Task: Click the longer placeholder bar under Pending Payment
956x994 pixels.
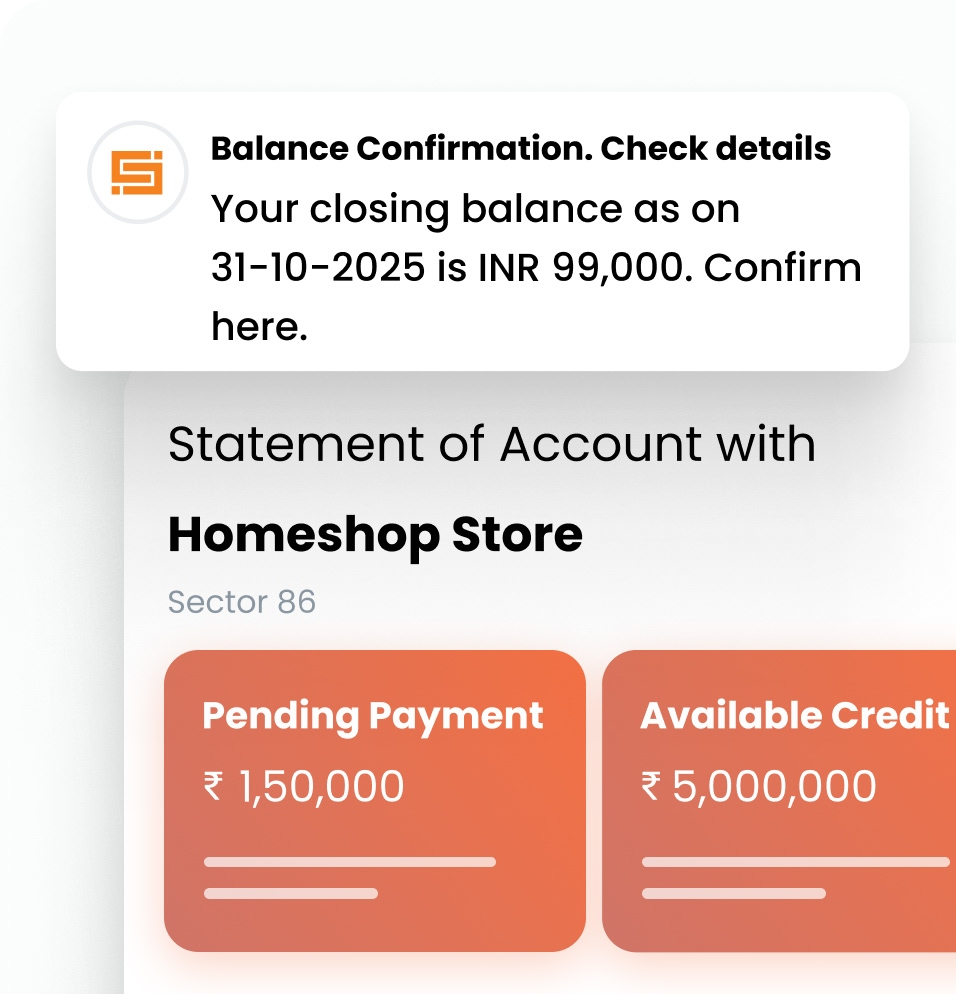Action: tap(350, 862)
